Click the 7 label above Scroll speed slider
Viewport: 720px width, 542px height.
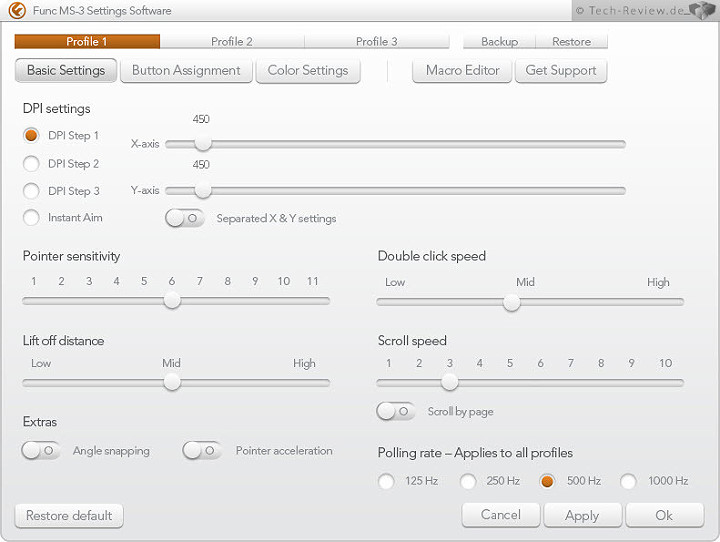pos(570,363)
